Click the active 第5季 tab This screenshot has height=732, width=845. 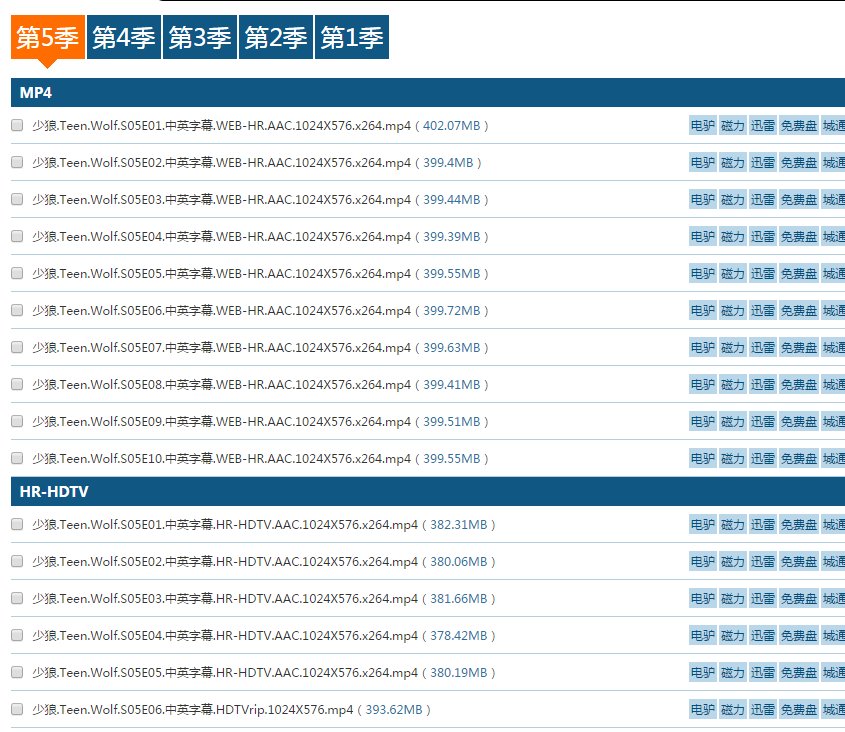[47, 38]
